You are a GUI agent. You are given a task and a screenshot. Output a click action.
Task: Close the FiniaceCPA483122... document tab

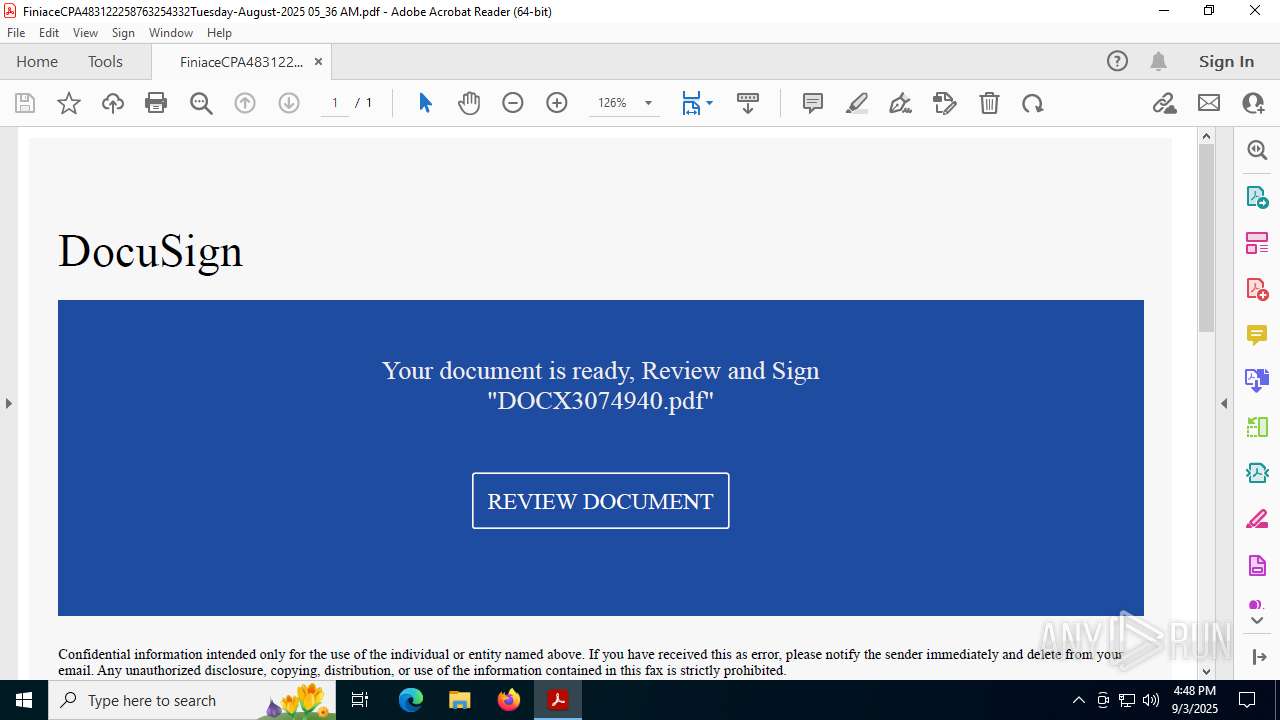tap(318, 62)
